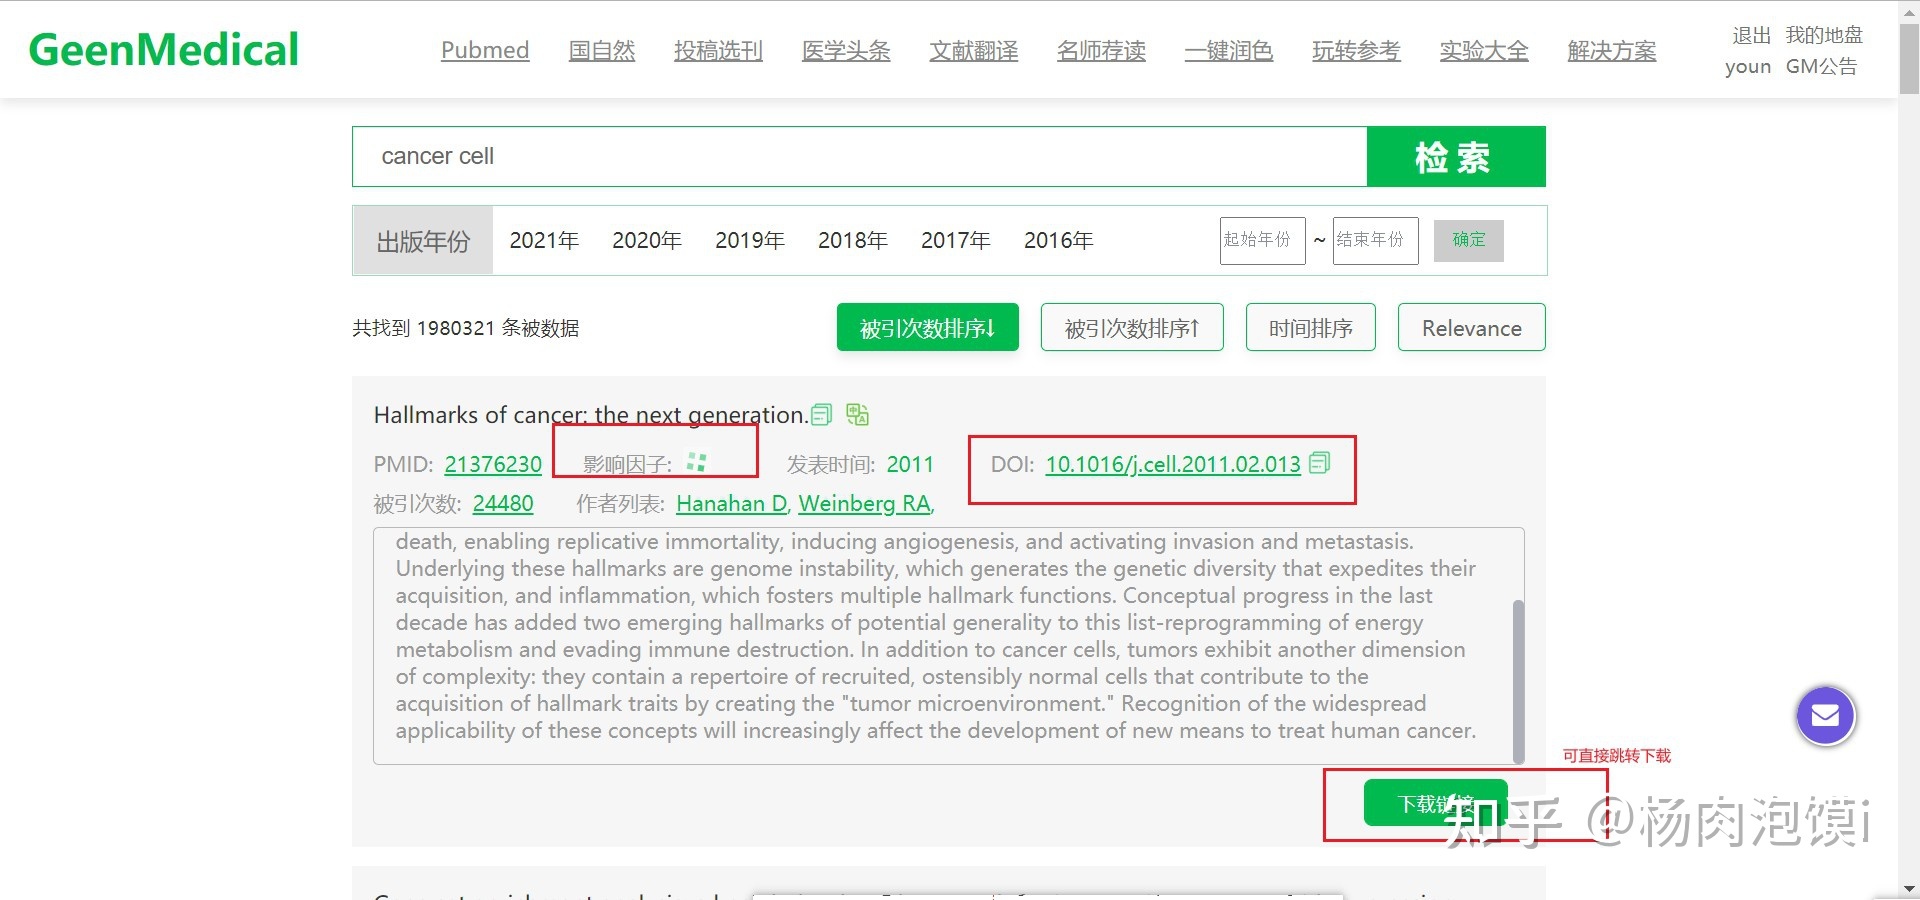Sort by citations descending 被引次数排序↓
The width and height of the screenshot is (1920, 900).
[928, 327]
